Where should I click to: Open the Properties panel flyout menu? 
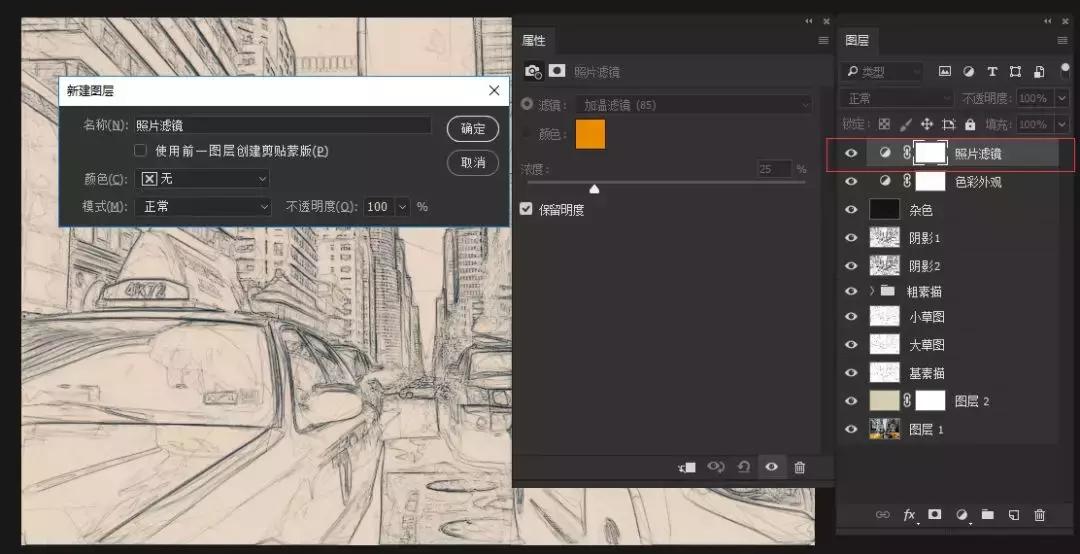click(x=823, y=41)
